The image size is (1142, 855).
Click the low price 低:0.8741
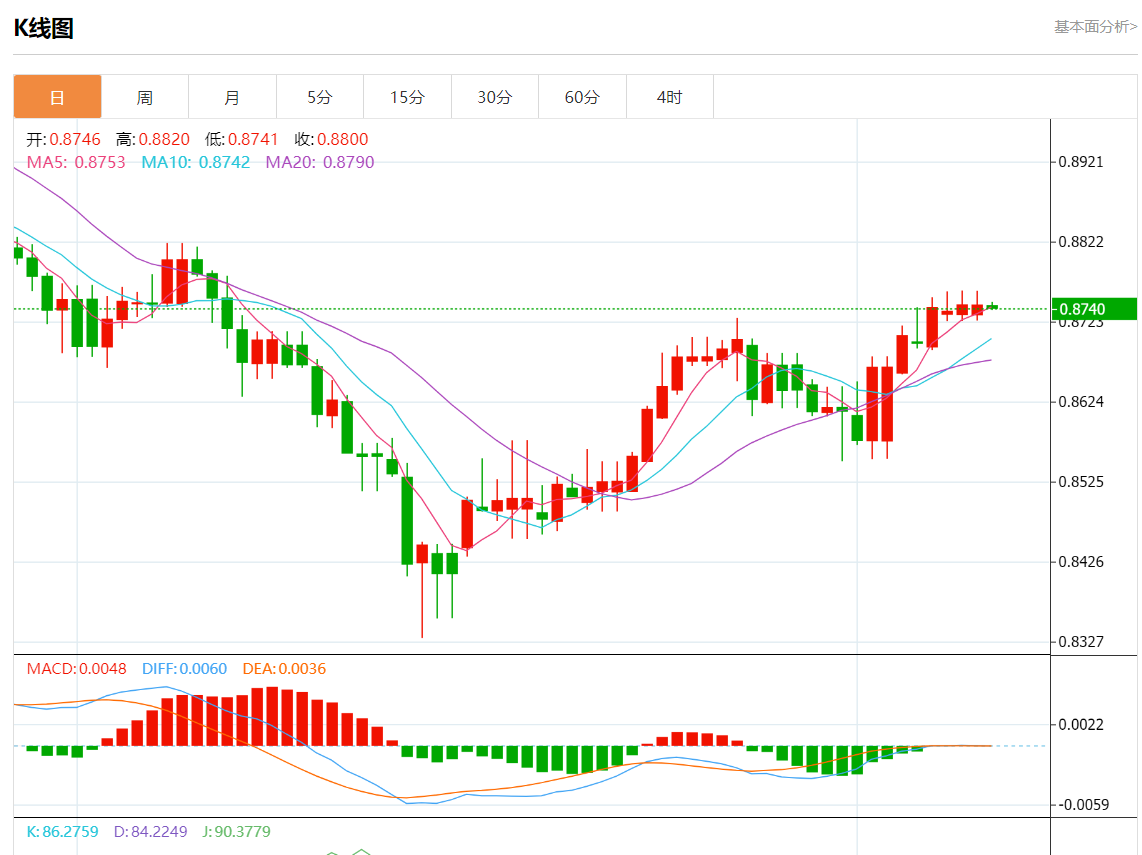[x=242, y=139]
